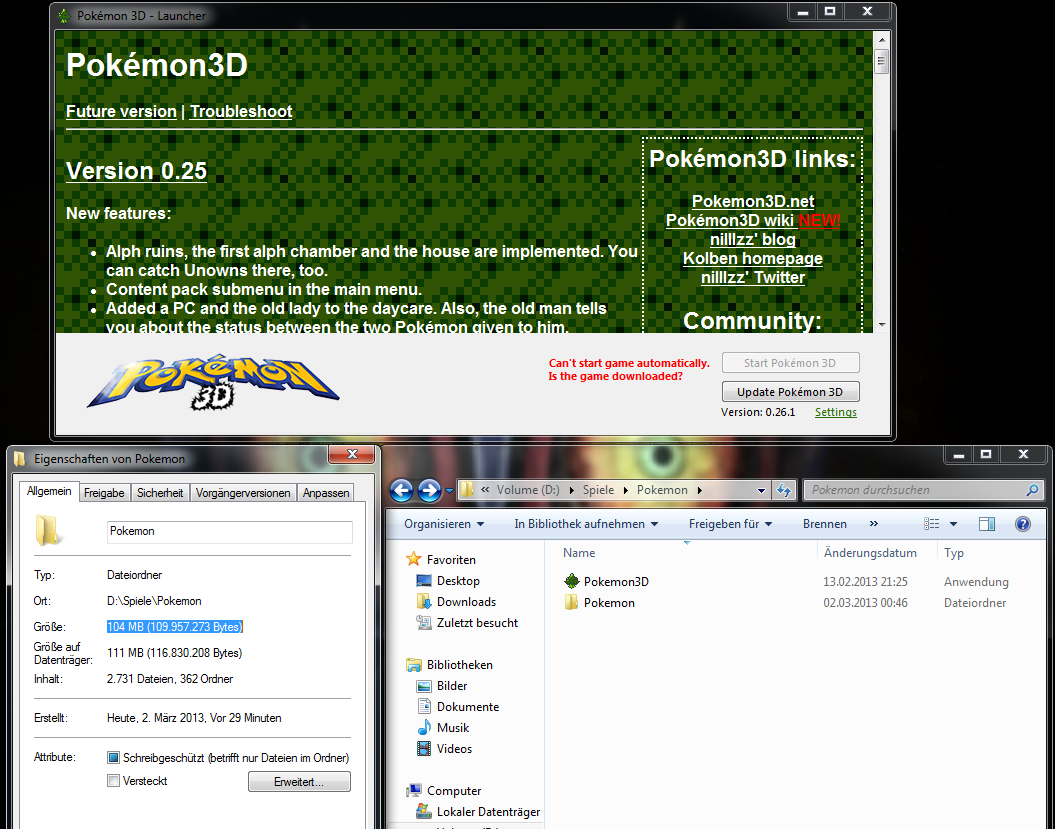The width and height of the screenshot is (1055, 829).
Task: Click Brennen in Explorer toolbar
Action: [x=825, y=524]
